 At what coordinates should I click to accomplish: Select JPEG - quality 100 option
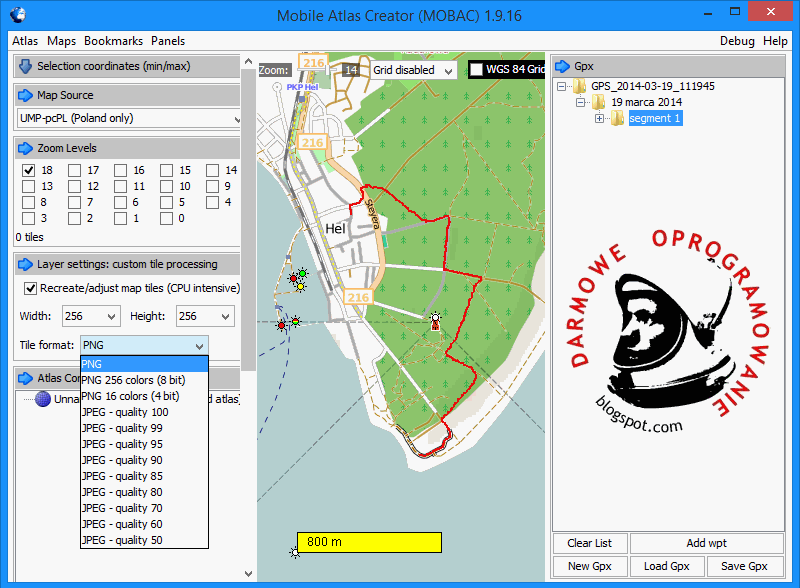point(144,412)
